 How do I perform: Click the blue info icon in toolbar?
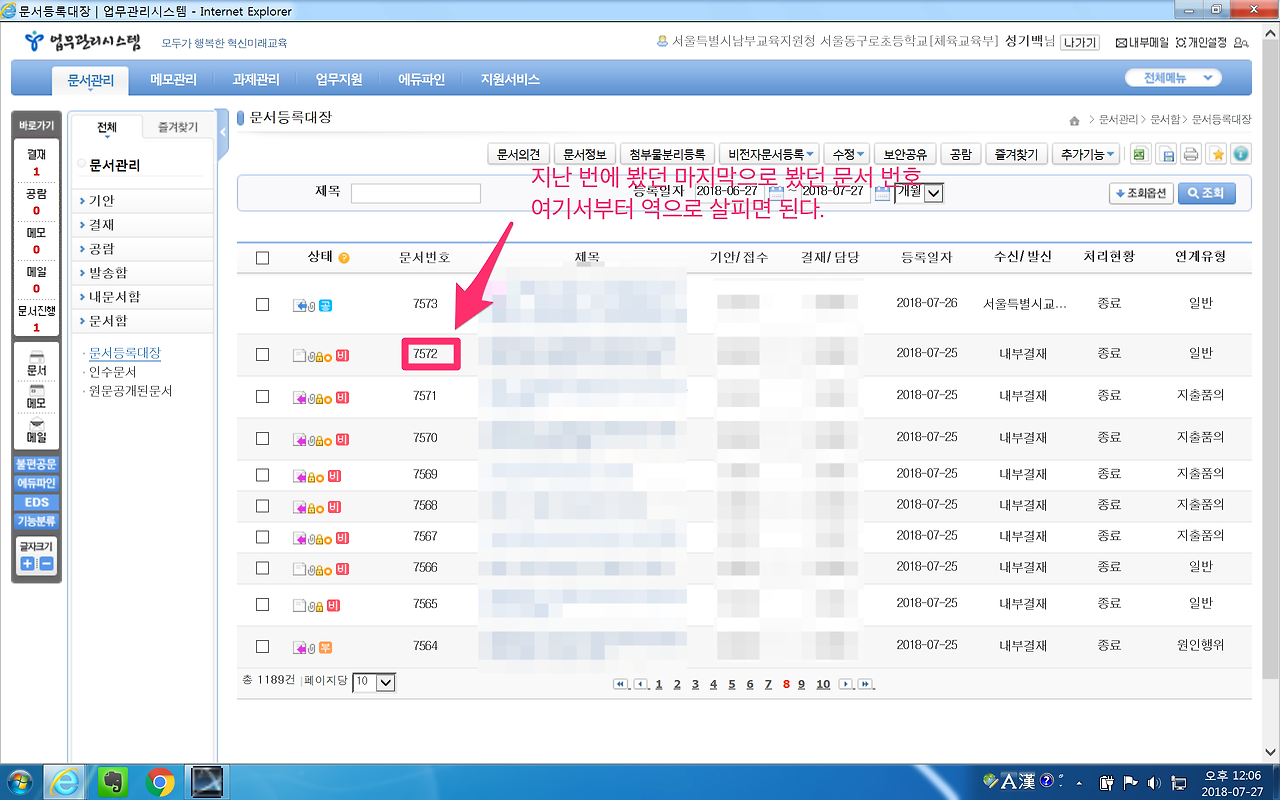pyautogui.click(x=1241, y=154)
